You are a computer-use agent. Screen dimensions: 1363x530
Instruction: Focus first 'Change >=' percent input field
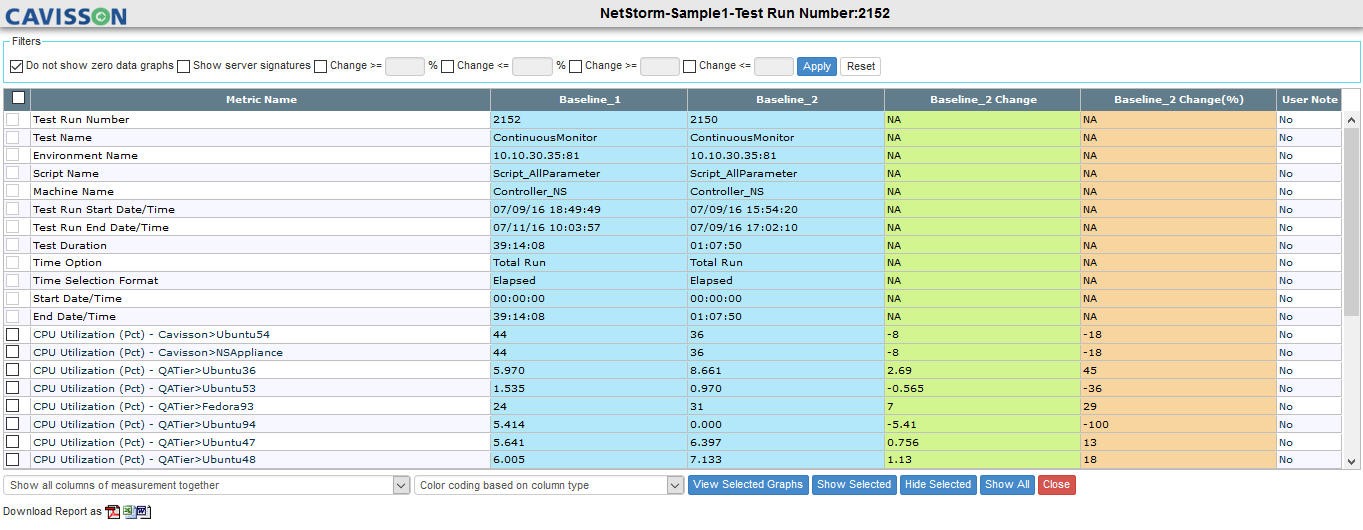tap(405, 66)
